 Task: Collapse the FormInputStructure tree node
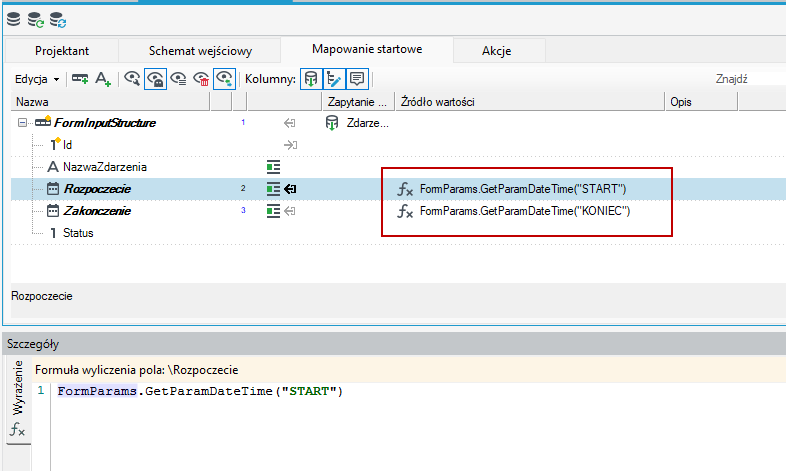point(22,123)
